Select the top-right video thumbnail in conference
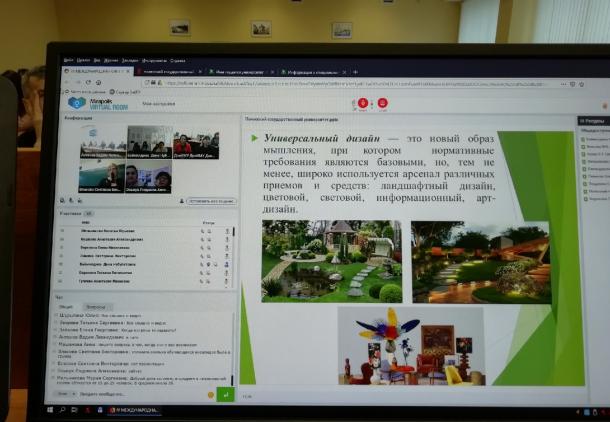 [196, 144]
